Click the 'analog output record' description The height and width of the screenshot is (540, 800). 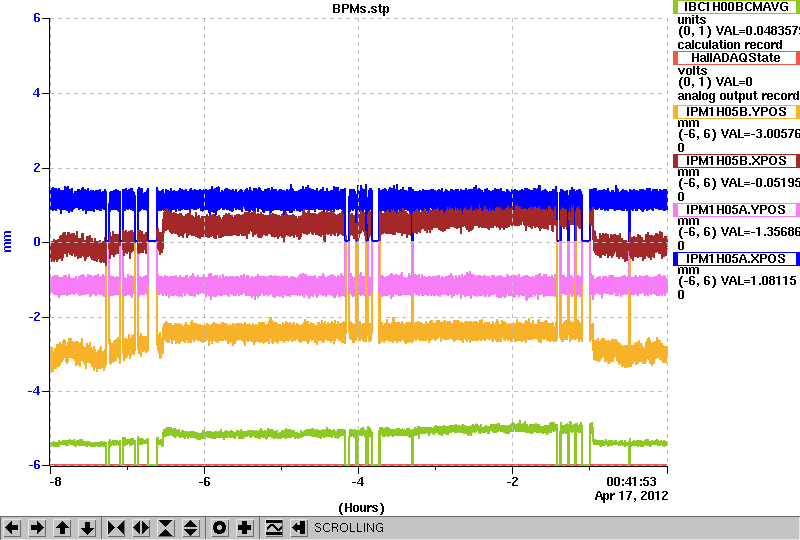(738, 96)
